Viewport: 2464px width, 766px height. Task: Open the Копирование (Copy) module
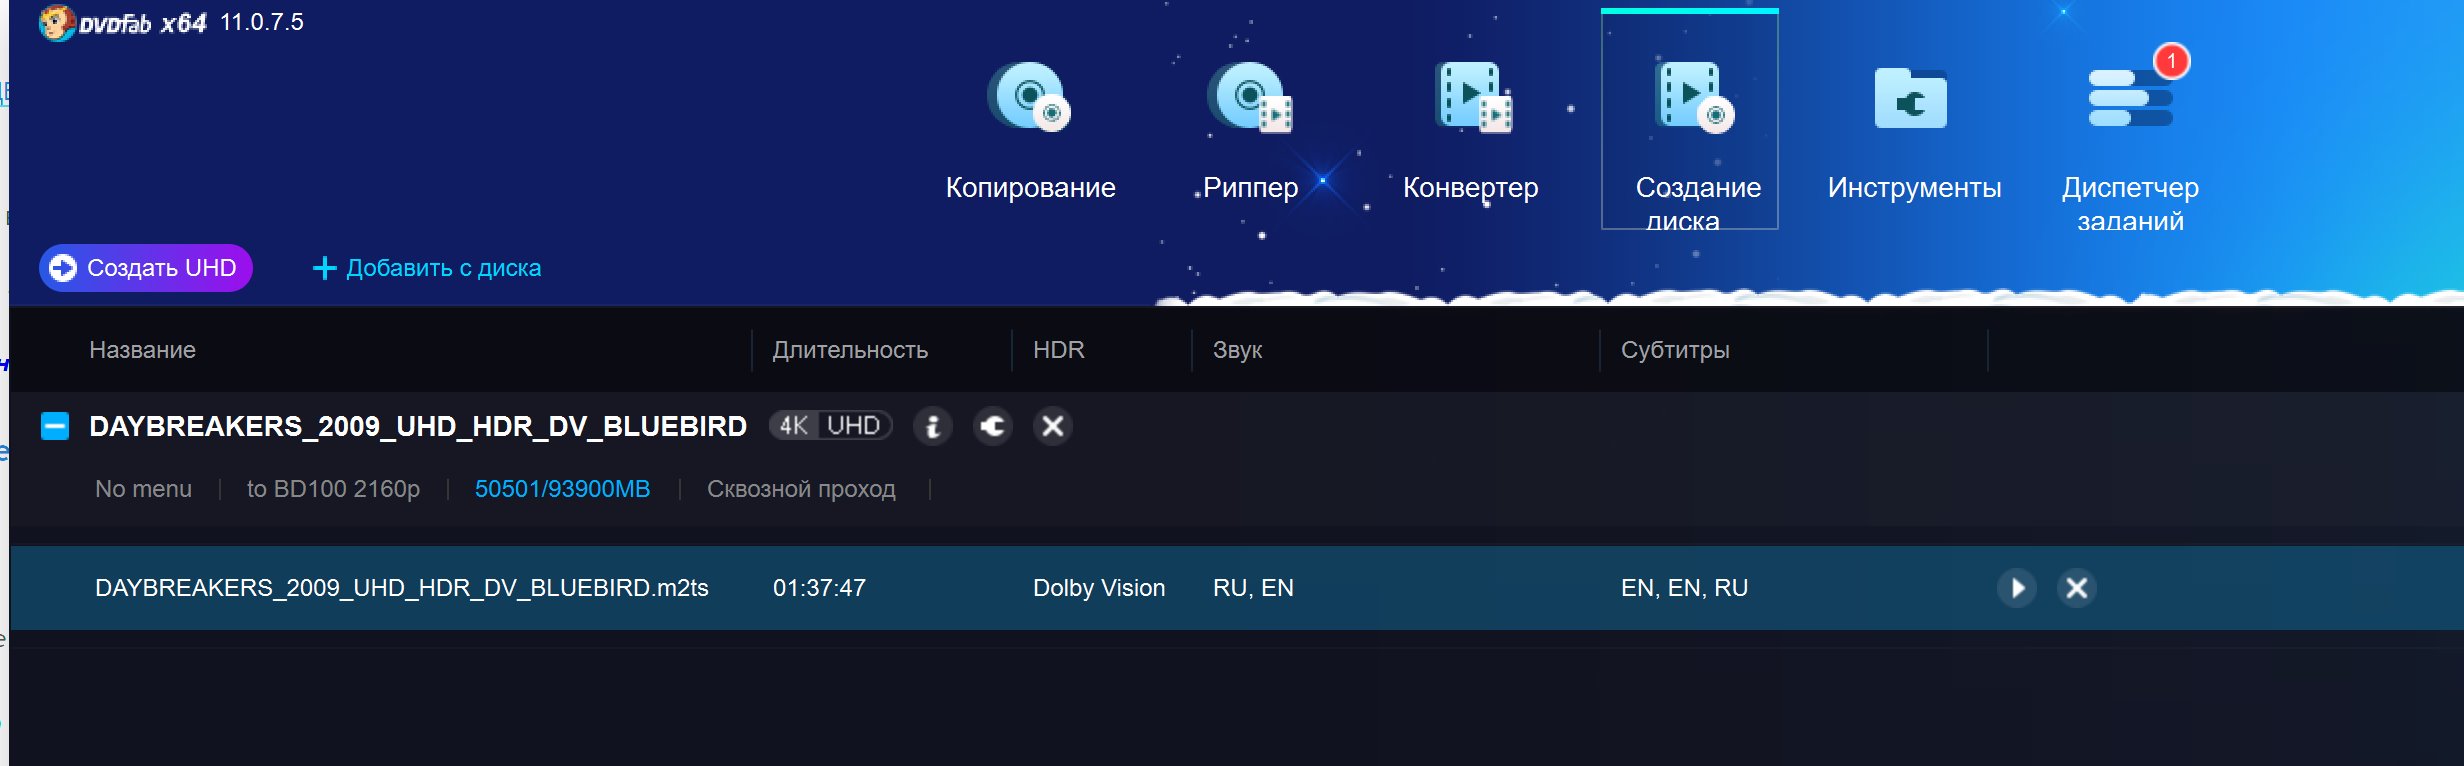coord(1030,130)
